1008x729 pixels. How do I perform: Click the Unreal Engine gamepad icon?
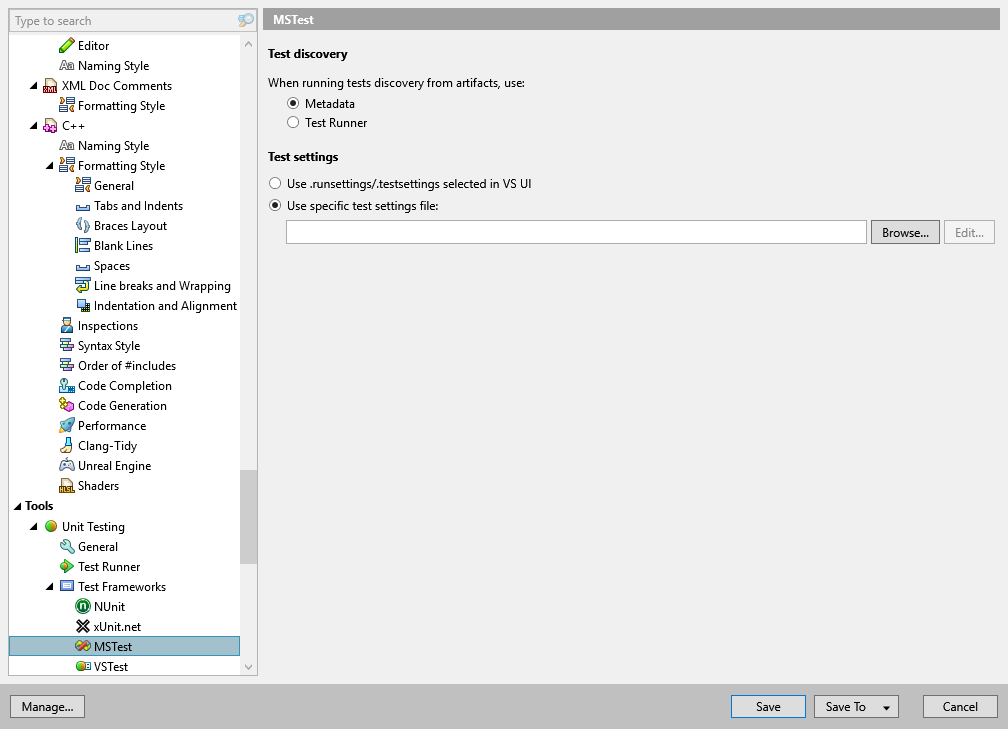point(67,465)
